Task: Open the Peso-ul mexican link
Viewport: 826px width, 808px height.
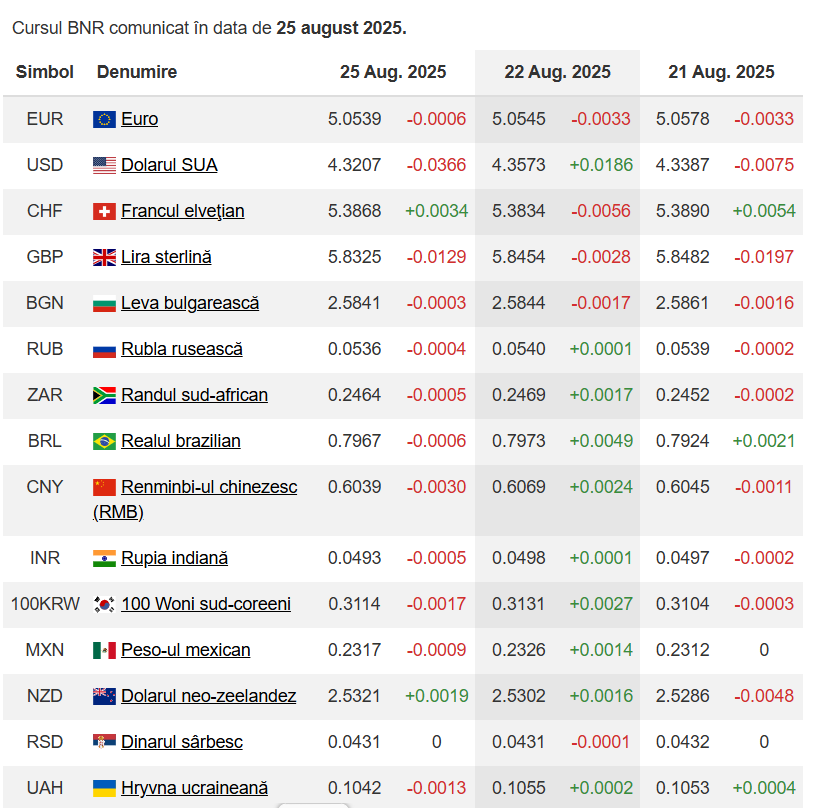Action: pyautogui.click(x=186, y=650)
